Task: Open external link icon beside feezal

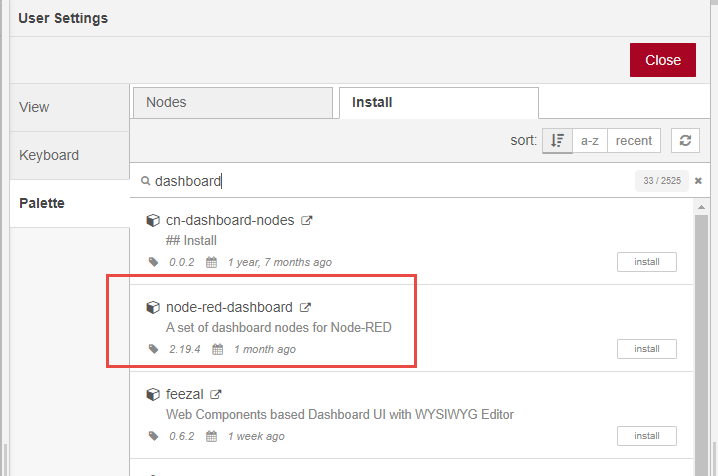Action: 216,395
